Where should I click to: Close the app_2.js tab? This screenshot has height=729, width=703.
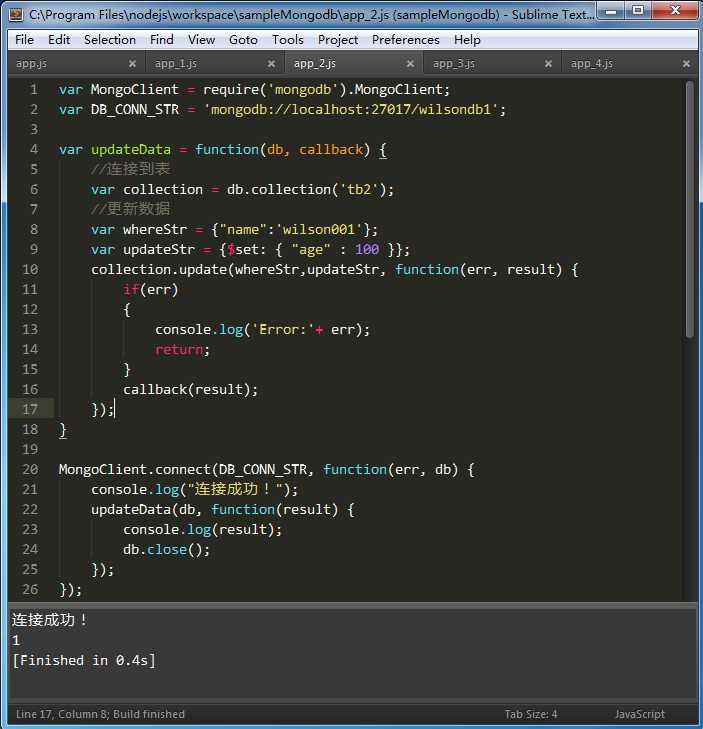coord(411,64)
